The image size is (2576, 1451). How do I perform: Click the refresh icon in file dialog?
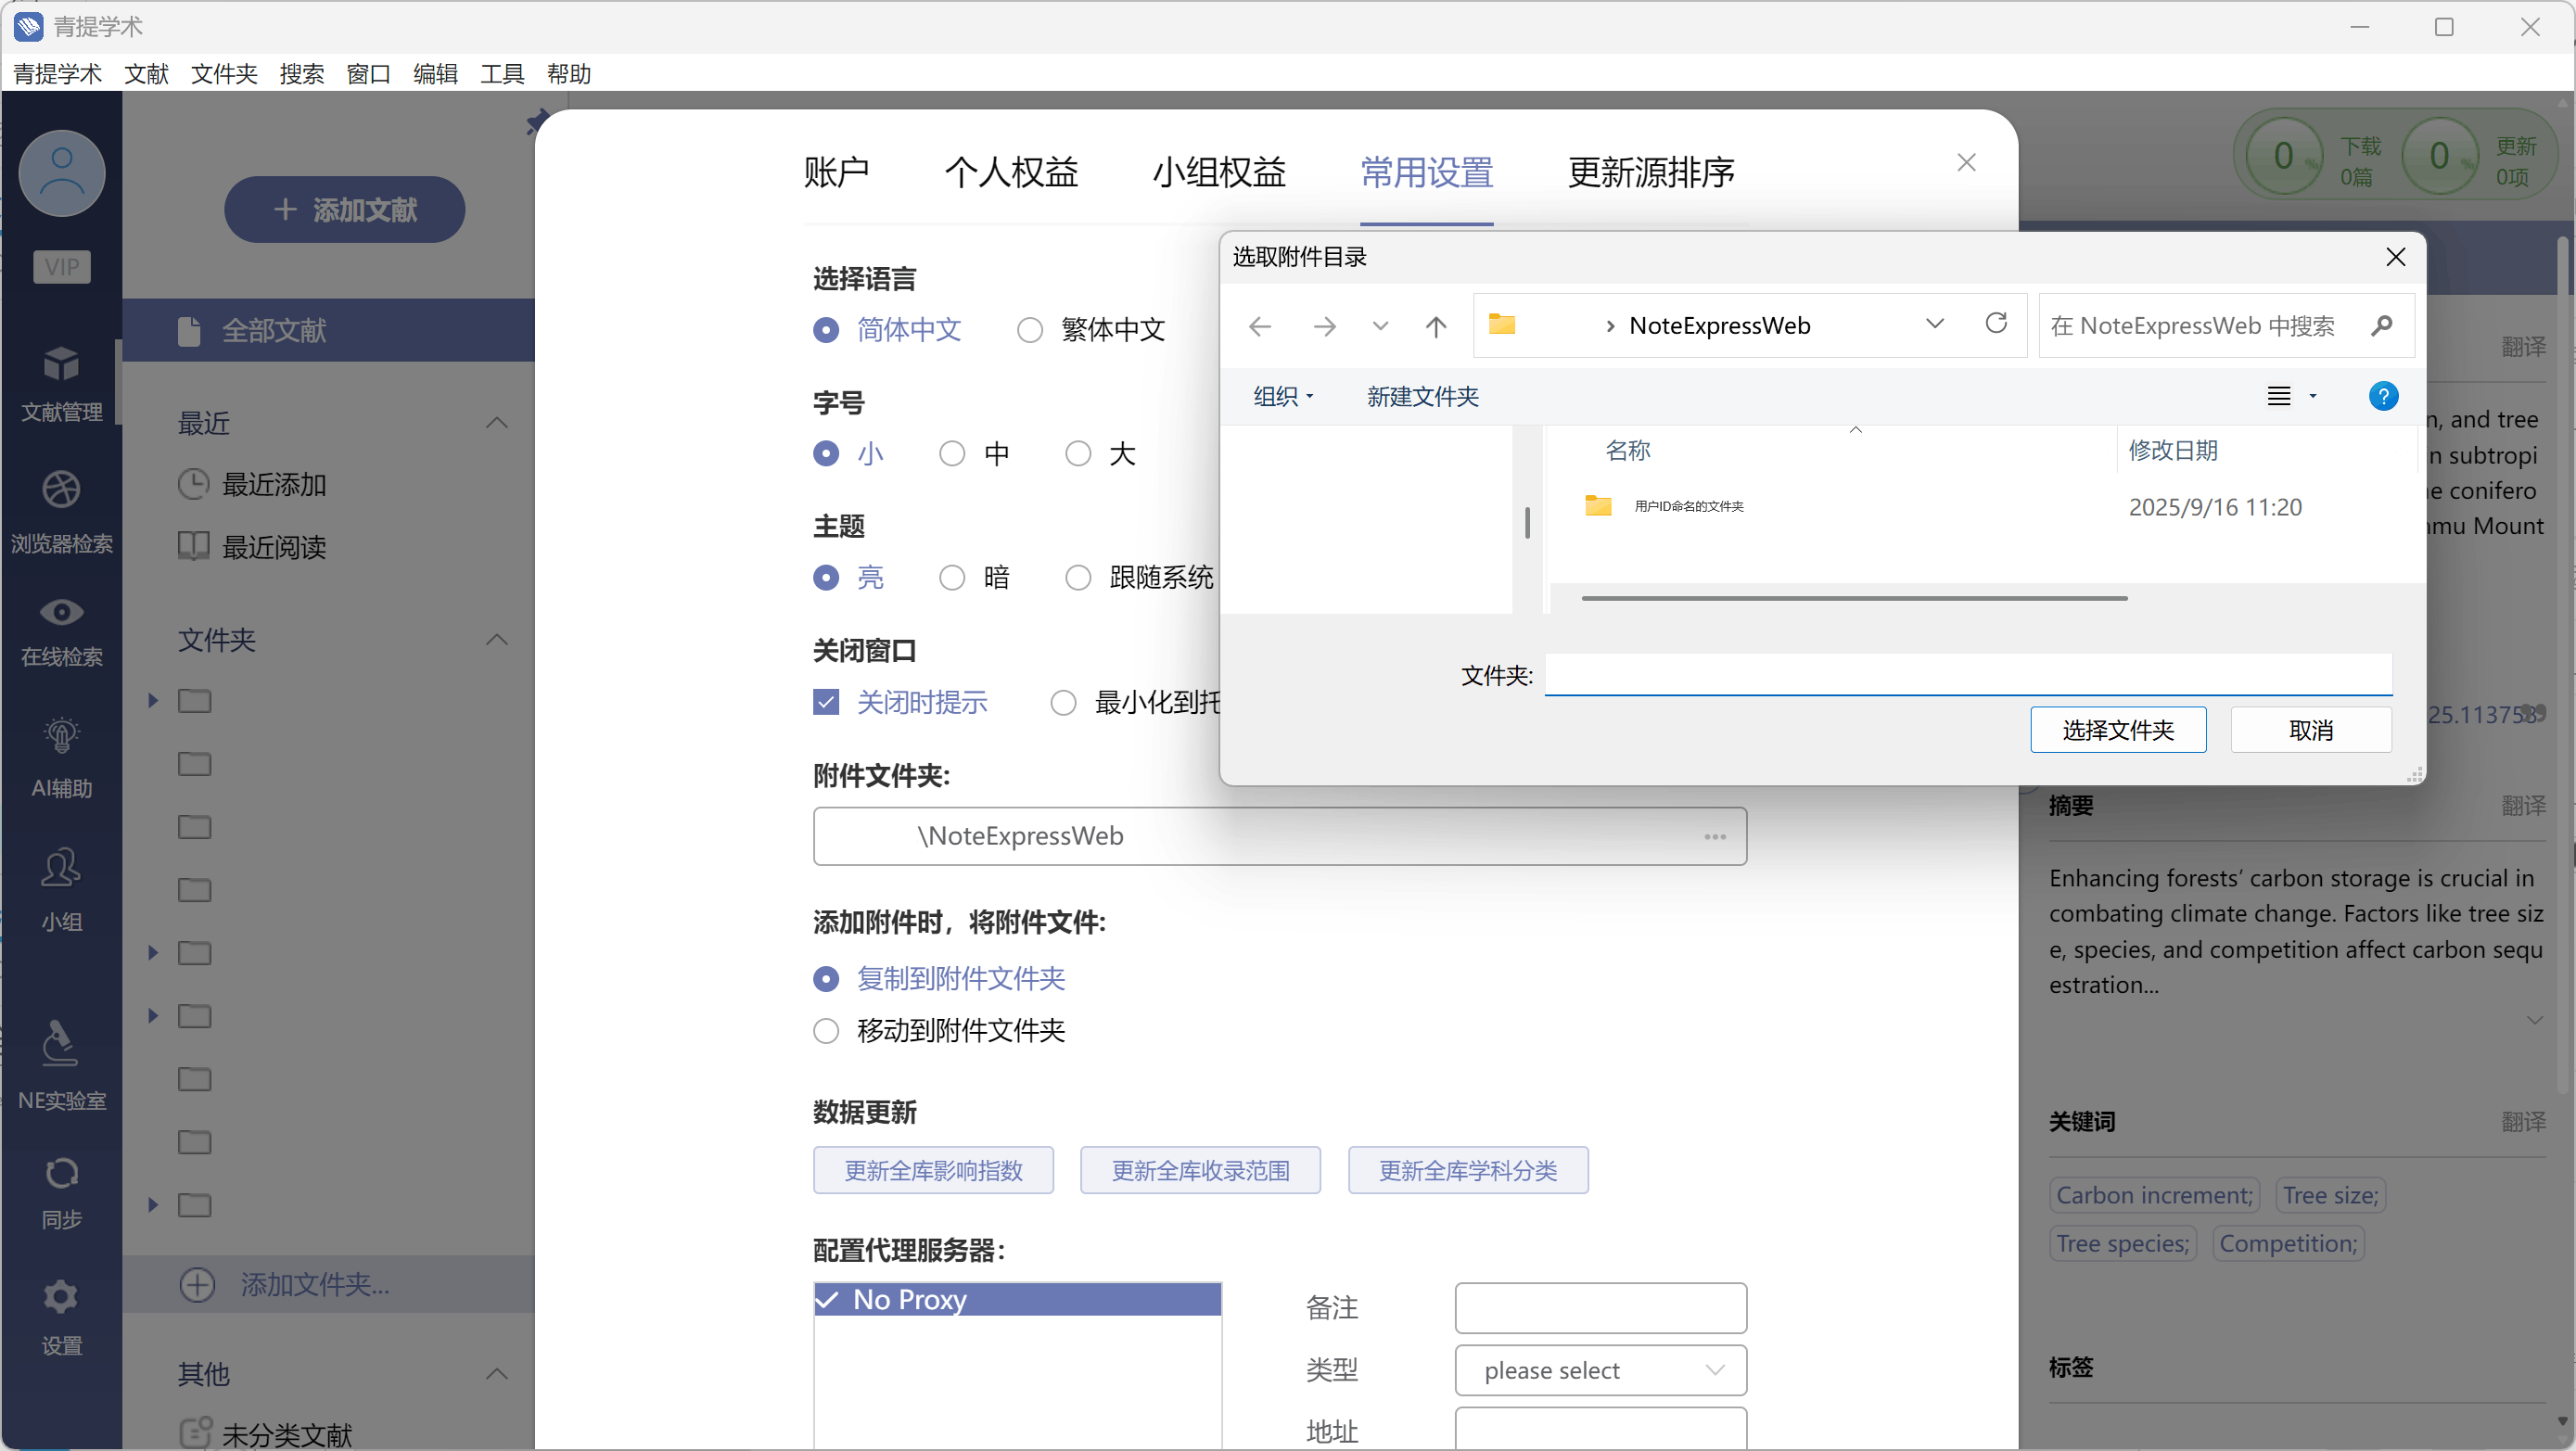pos(1996,324)
